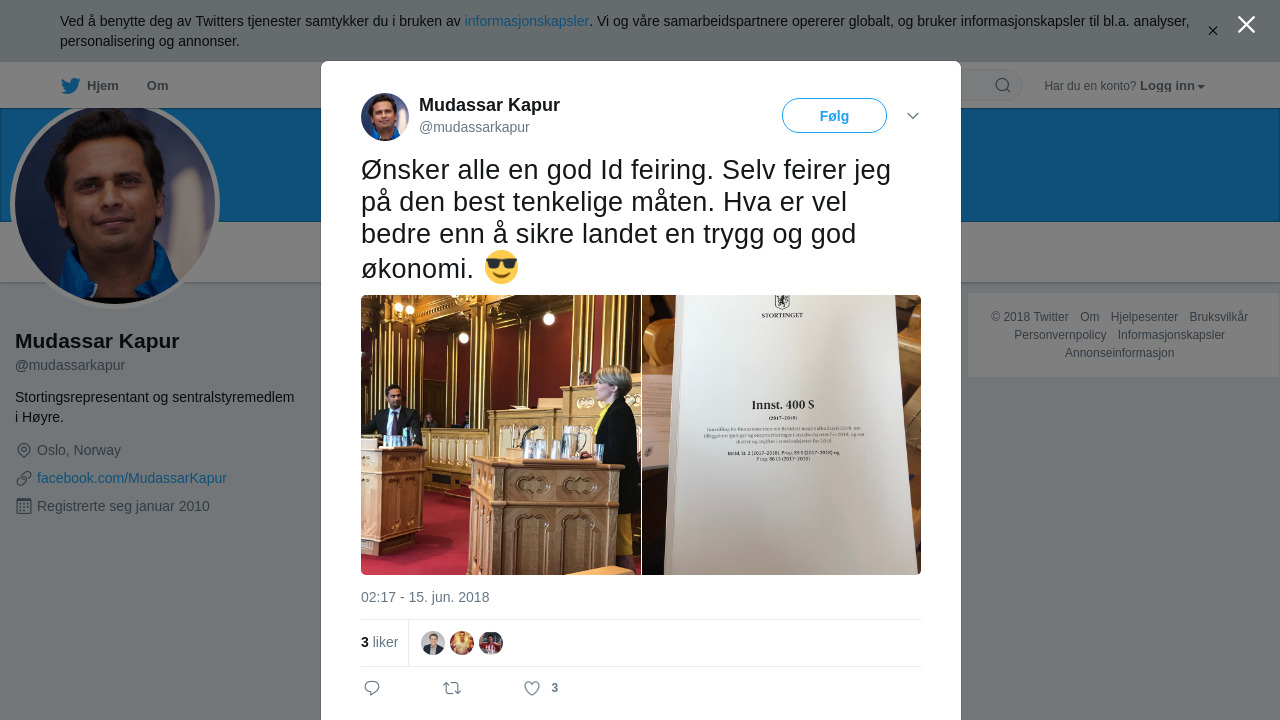Expand tweet options chevron beside Følg

(913, 116)
